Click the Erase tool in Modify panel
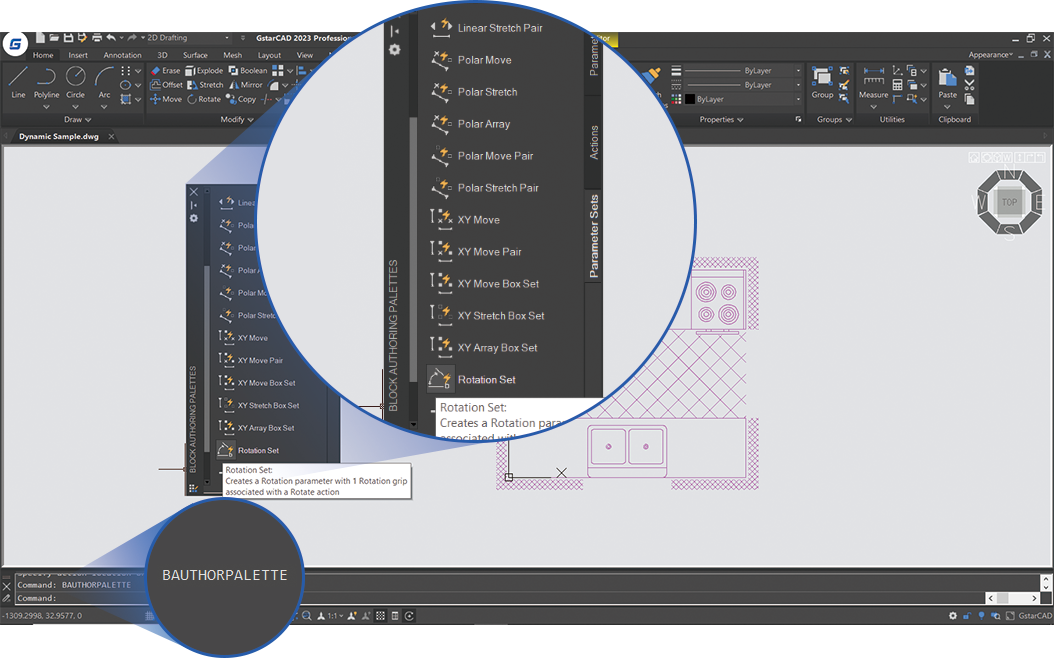This screenshot has height=658, width=1054. (165, 71)
